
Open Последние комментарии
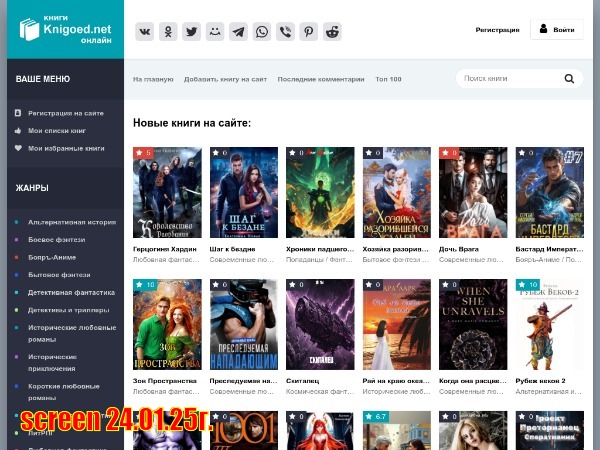[x=321, y=79]
